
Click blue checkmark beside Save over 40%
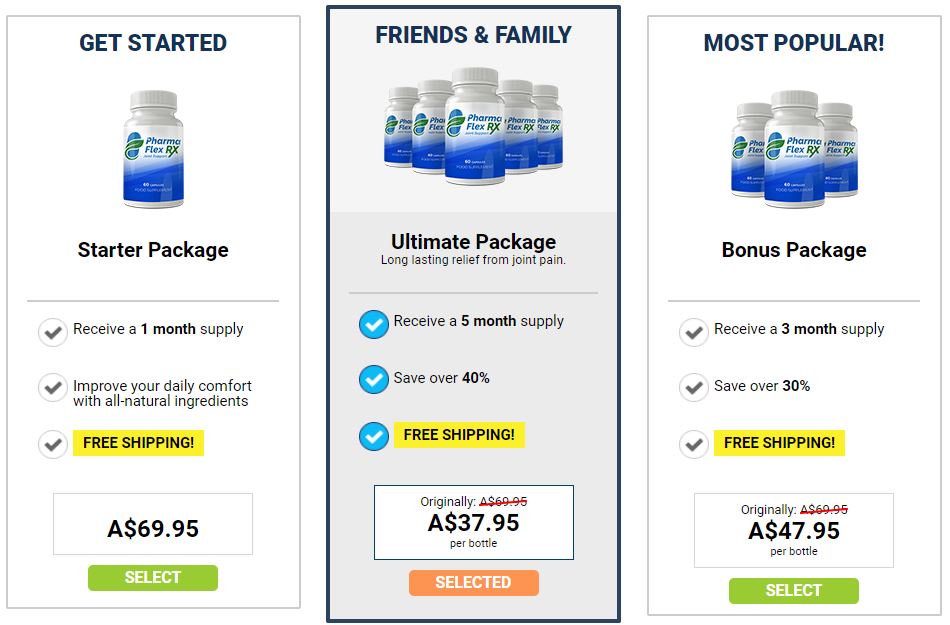tap(373, 380)
